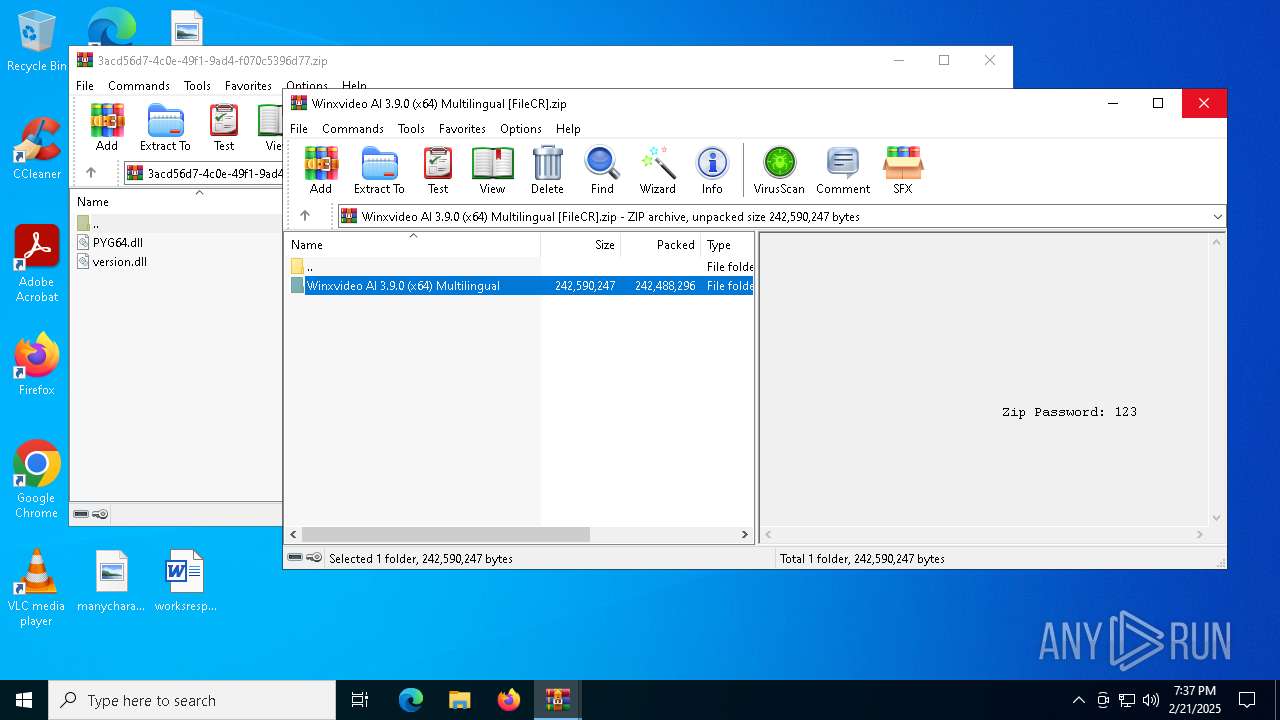Sort by Name column in back window

point(178,202)
